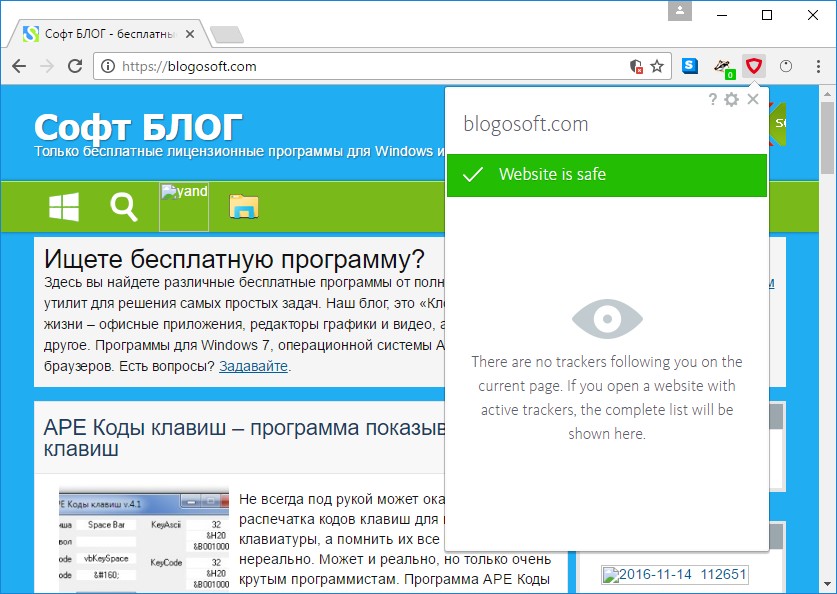Open a new tab
This screenshot has height=594, width=837.
click(x=227, y=35)
